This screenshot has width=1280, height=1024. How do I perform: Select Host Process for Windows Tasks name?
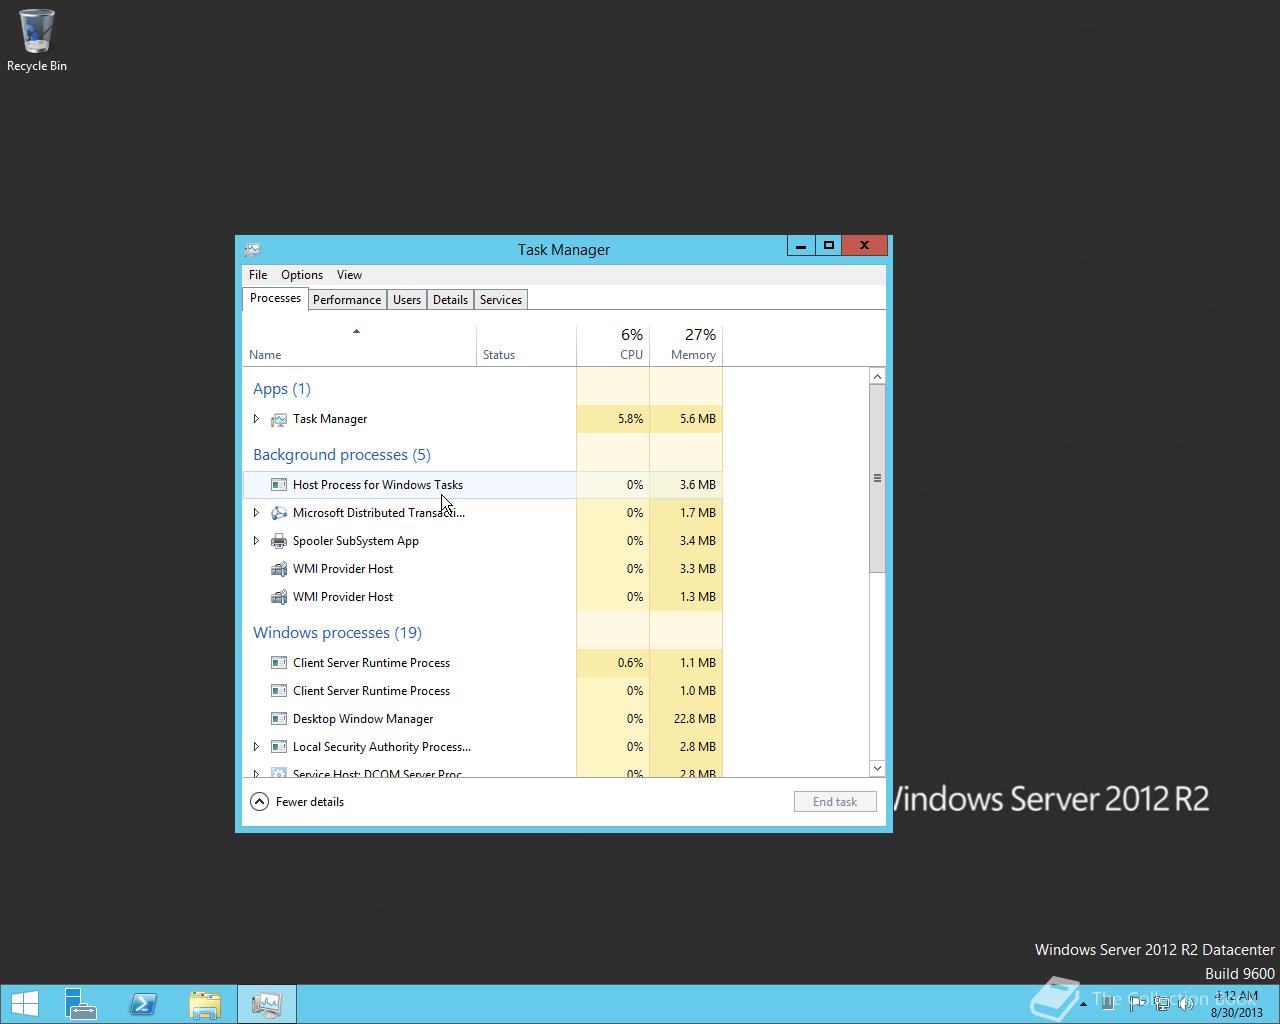click(x=378, y=485)
